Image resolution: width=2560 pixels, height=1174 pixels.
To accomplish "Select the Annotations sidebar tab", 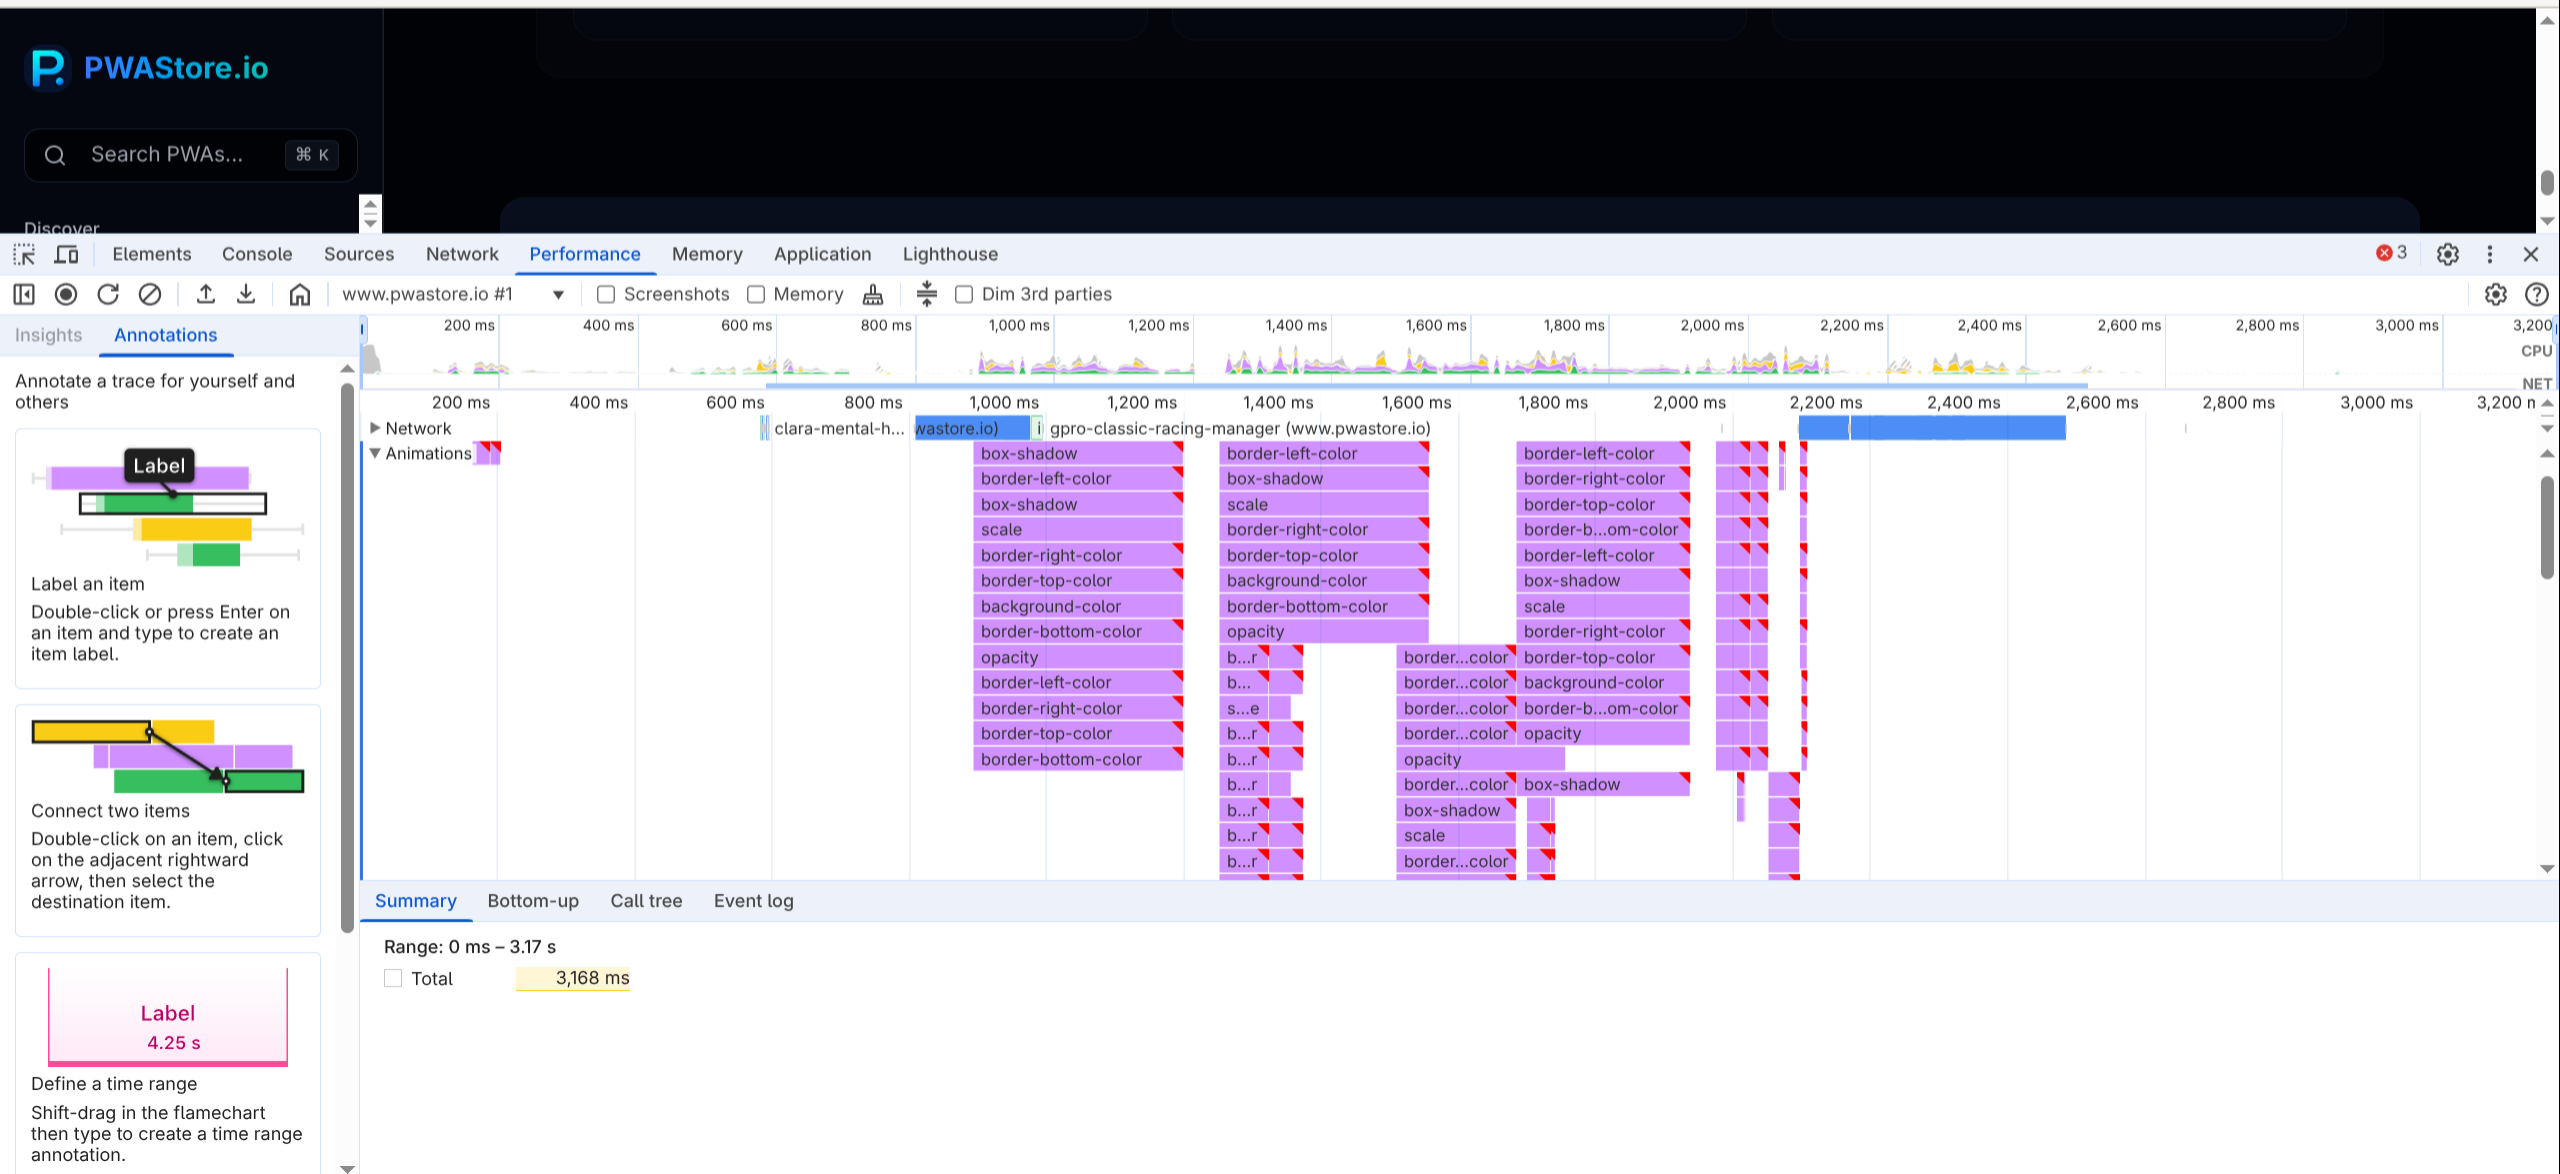I will 166,335.
